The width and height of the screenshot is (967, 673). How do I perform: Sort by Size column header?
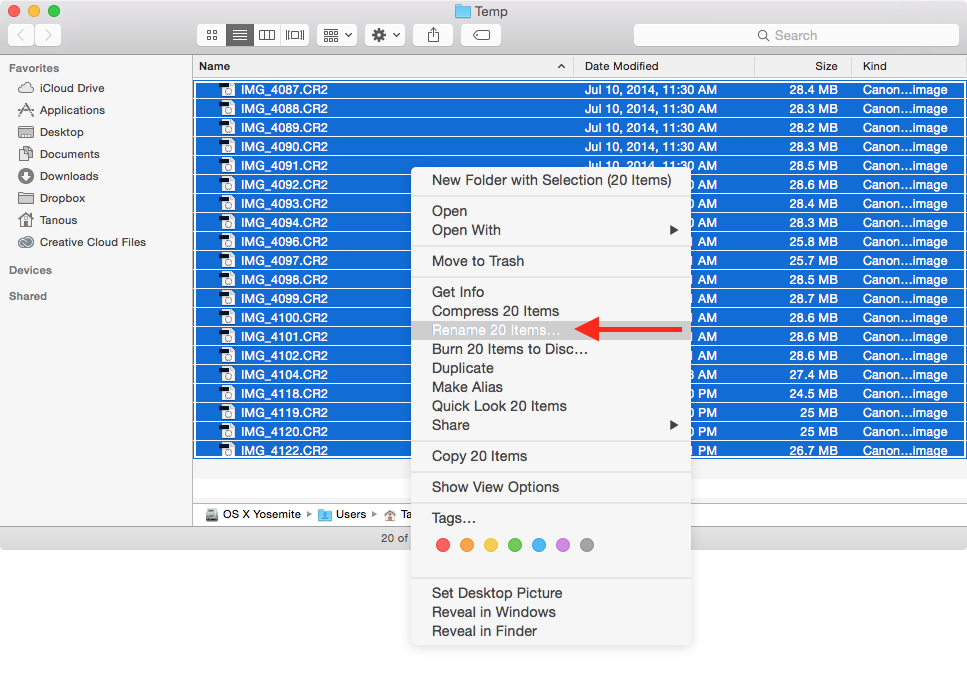coord(803,66)
